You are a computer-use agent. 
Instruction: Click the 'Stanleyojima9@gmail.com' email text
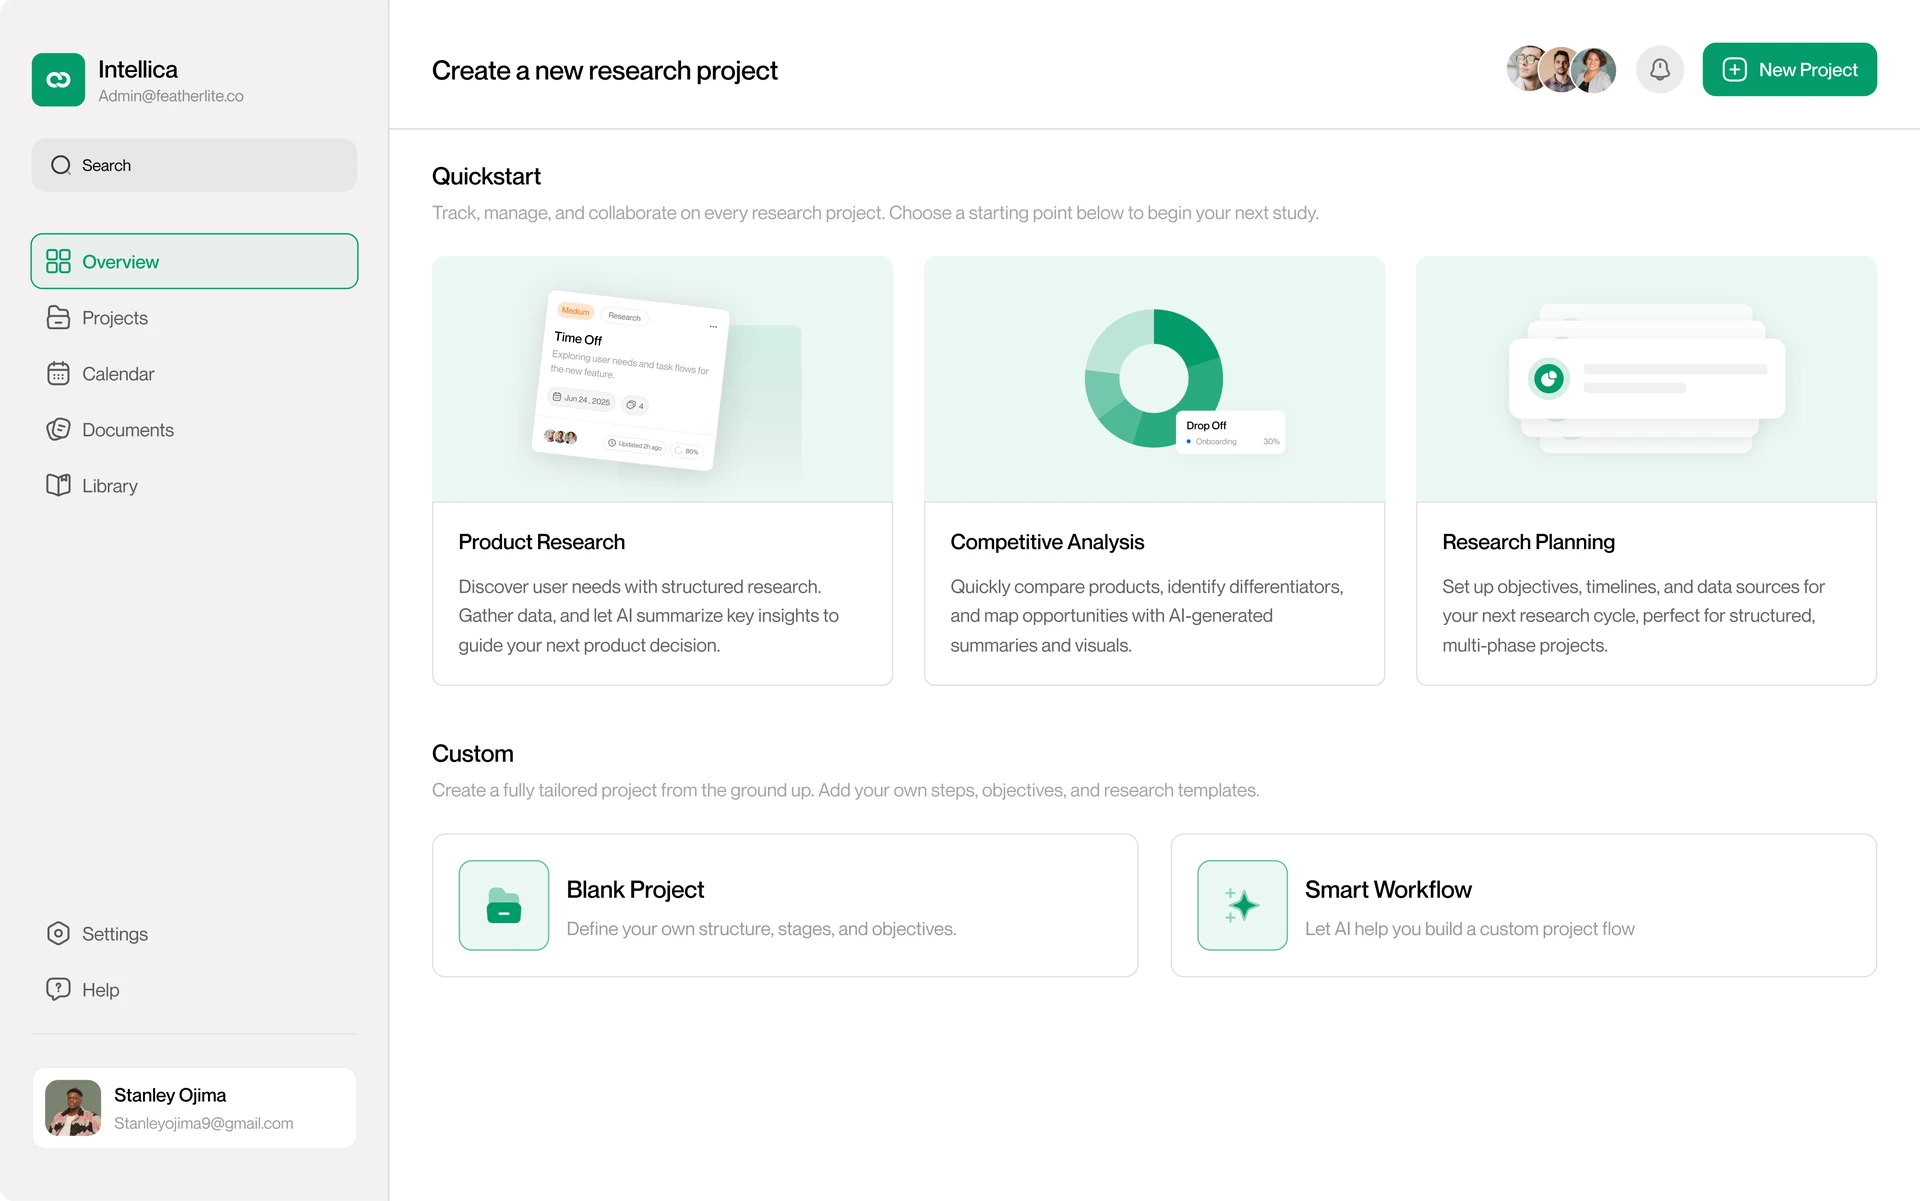tap(204, 1123)
